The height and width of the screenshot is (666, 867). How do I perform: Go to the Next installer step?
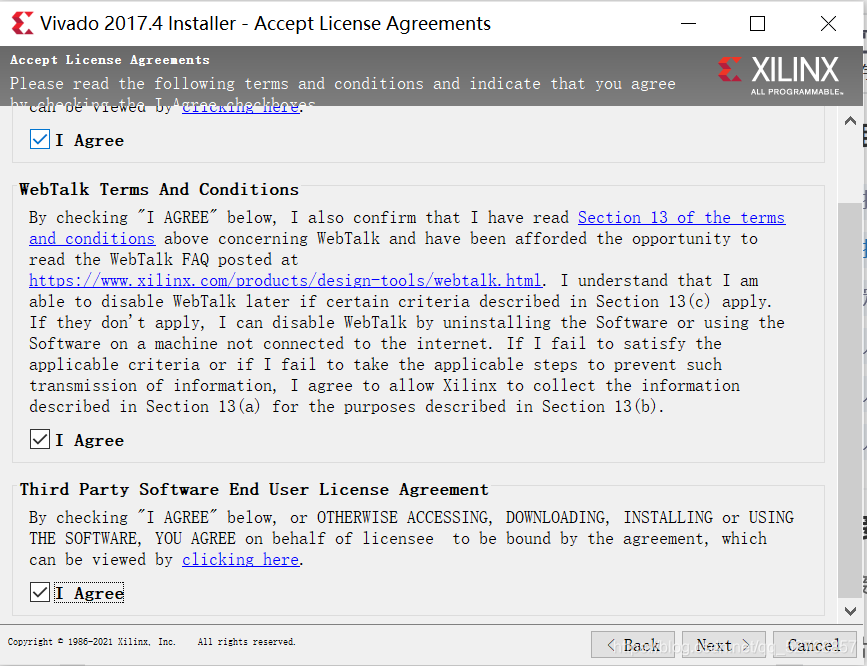pos(724,645)
